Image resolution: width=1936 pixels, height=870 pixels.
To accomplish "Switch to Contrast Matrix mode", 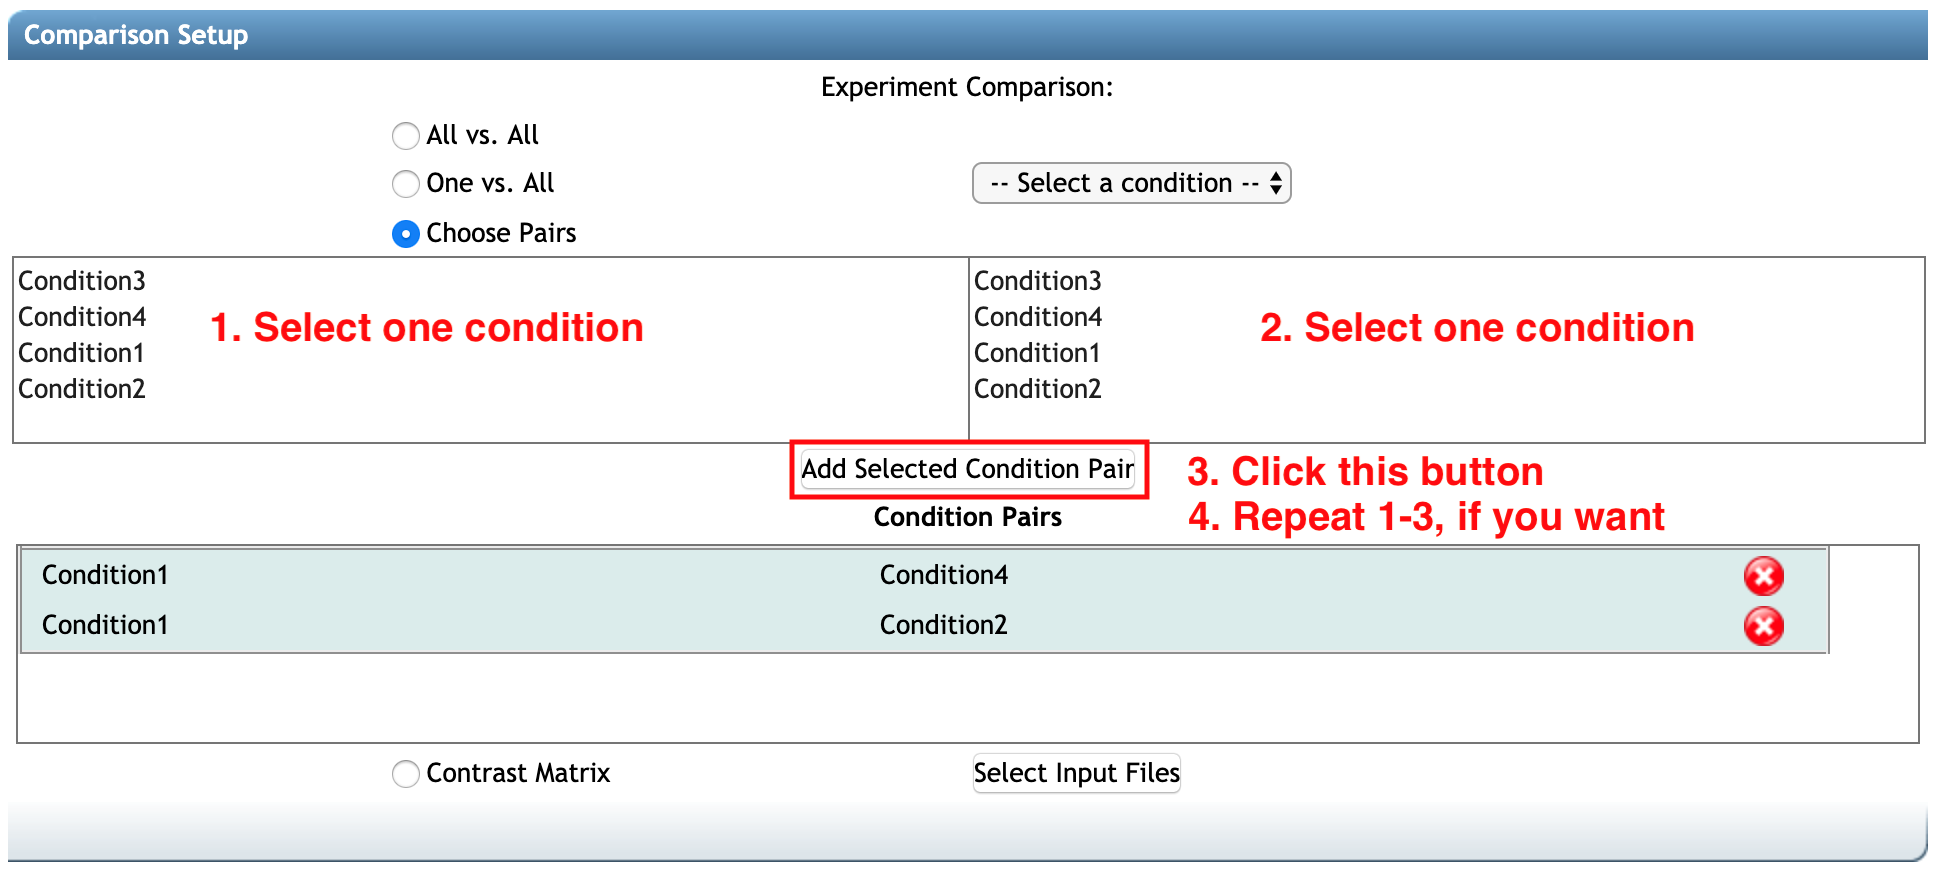I will pyautogui.click(x=406, y=773).
